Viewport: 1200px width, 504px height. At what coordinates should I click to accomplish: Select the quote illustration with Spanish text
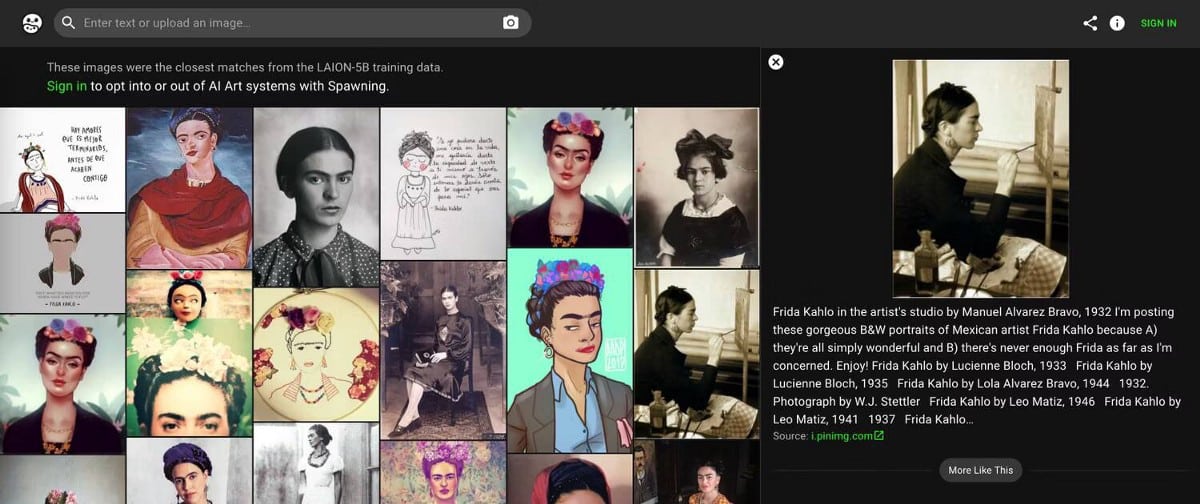point(63,160)
